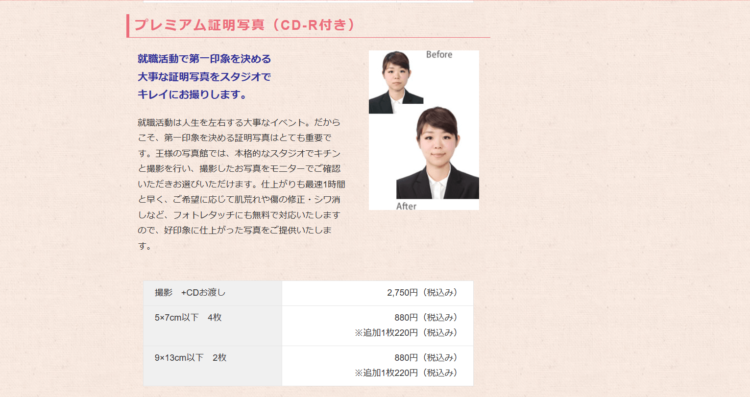Select the 5×7cm以下 4枚 row label

[x=188, y=317]
